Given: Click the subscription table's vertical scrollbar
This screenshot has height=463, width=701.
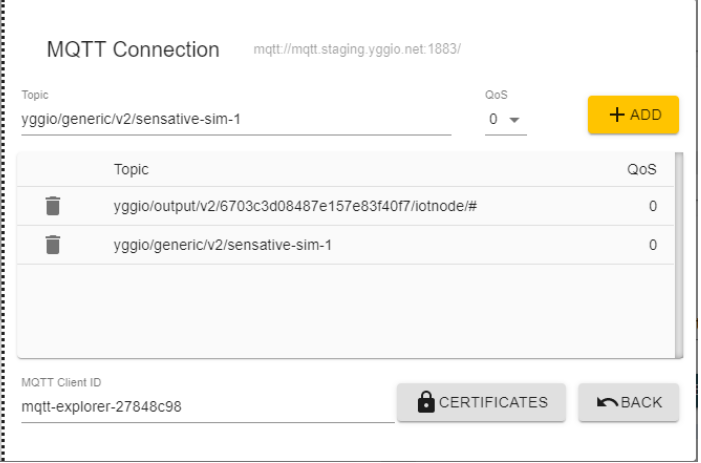Looking at the screenshot, I should [680, 256].
